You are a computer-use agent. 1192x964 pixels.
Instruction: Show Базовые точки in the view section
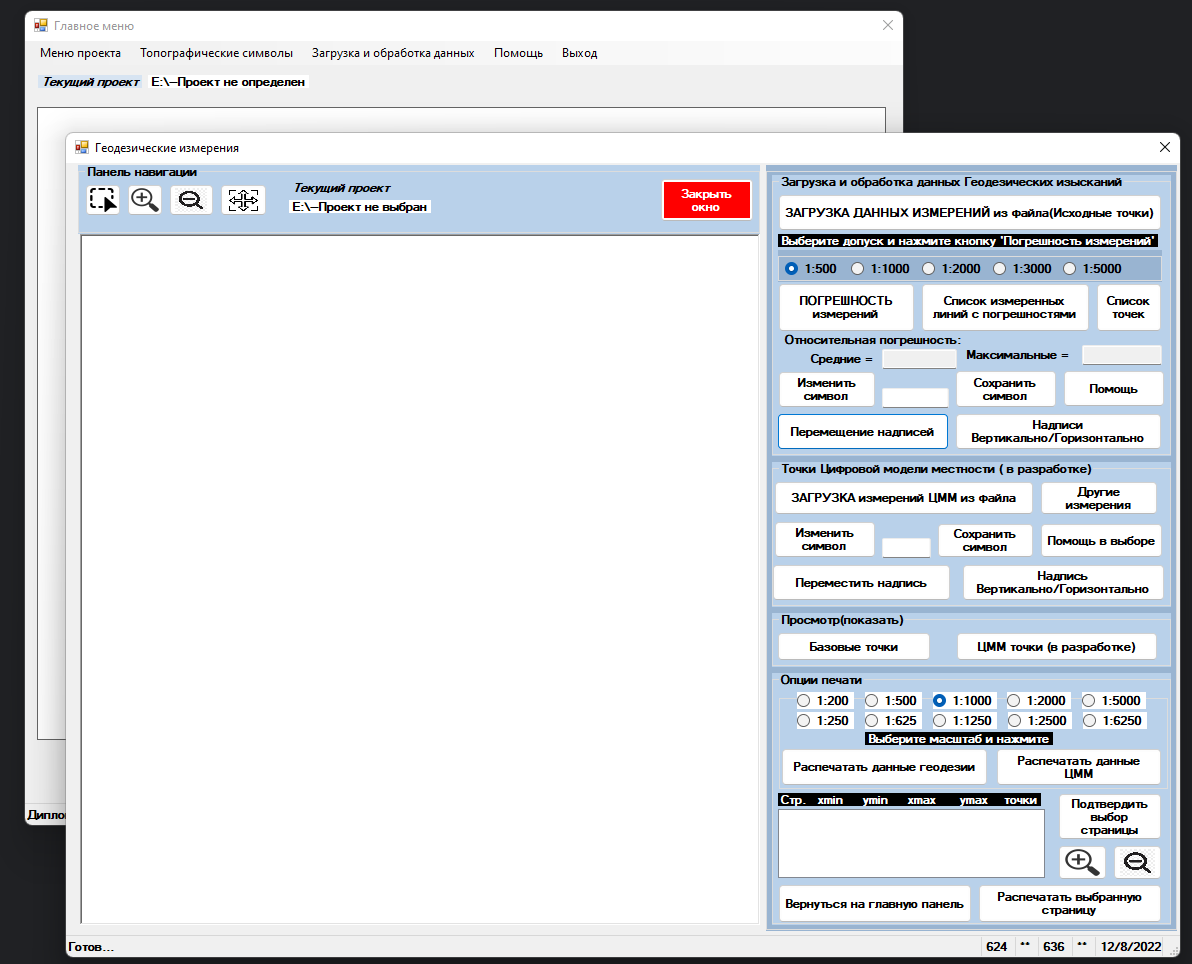(853, 646)
